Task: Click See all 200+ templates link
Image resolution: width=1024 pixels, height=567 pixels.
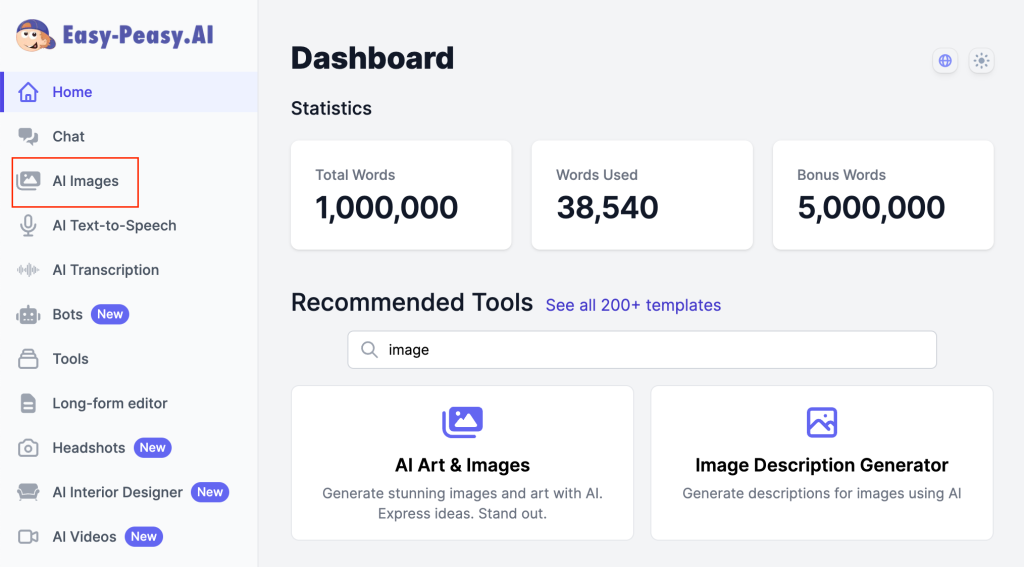Action: (633, 305)
